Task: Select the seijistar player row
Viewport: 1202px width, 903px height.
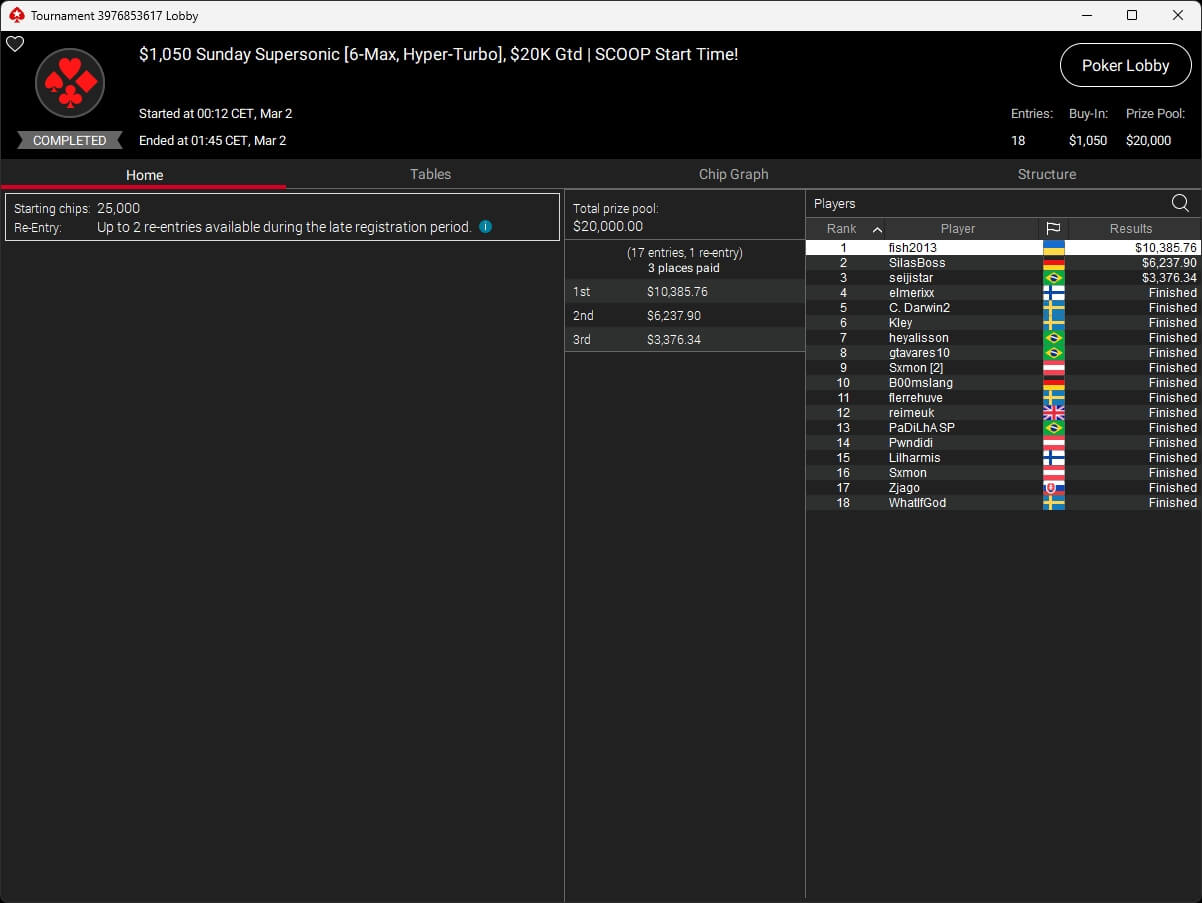Action: [x=910, y=278]
